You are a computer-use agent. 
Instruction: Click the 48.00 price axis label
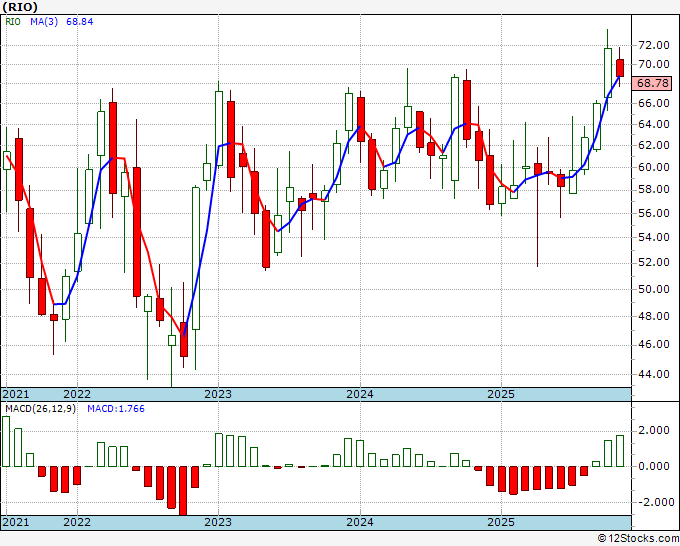coord(654,316)
